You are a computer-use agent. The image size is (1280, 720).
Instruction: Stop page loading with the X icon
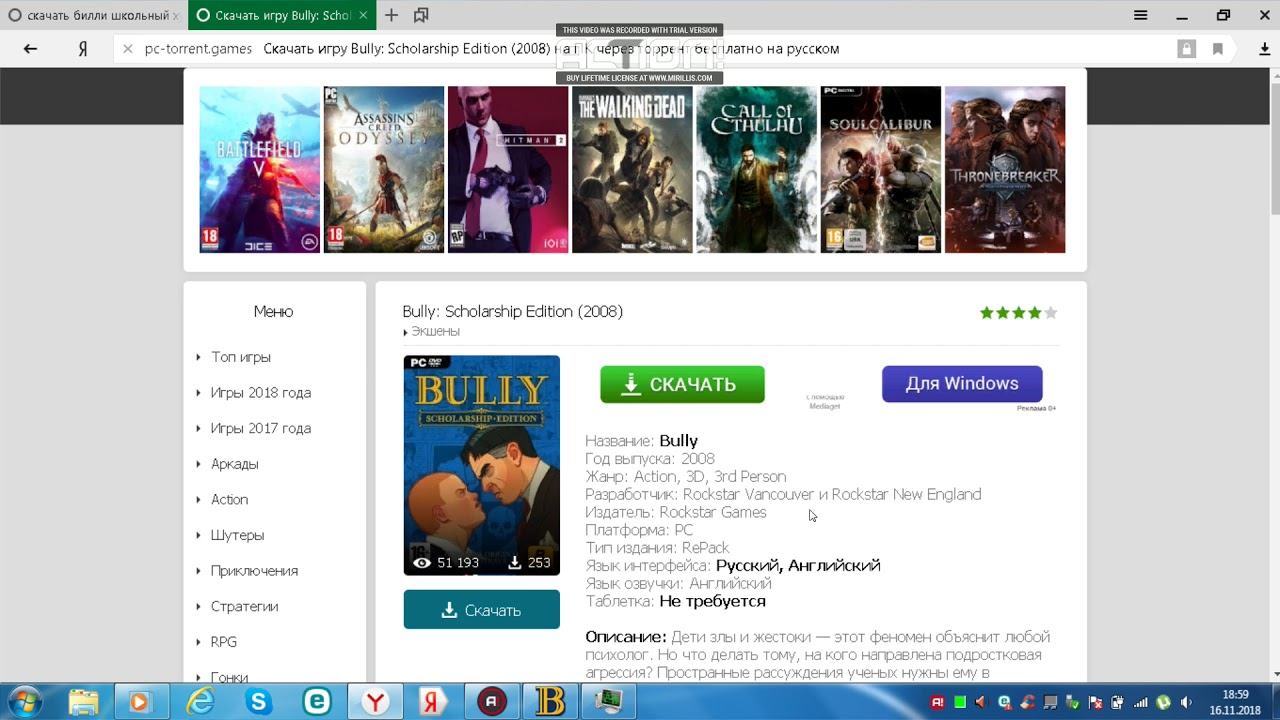128,48
